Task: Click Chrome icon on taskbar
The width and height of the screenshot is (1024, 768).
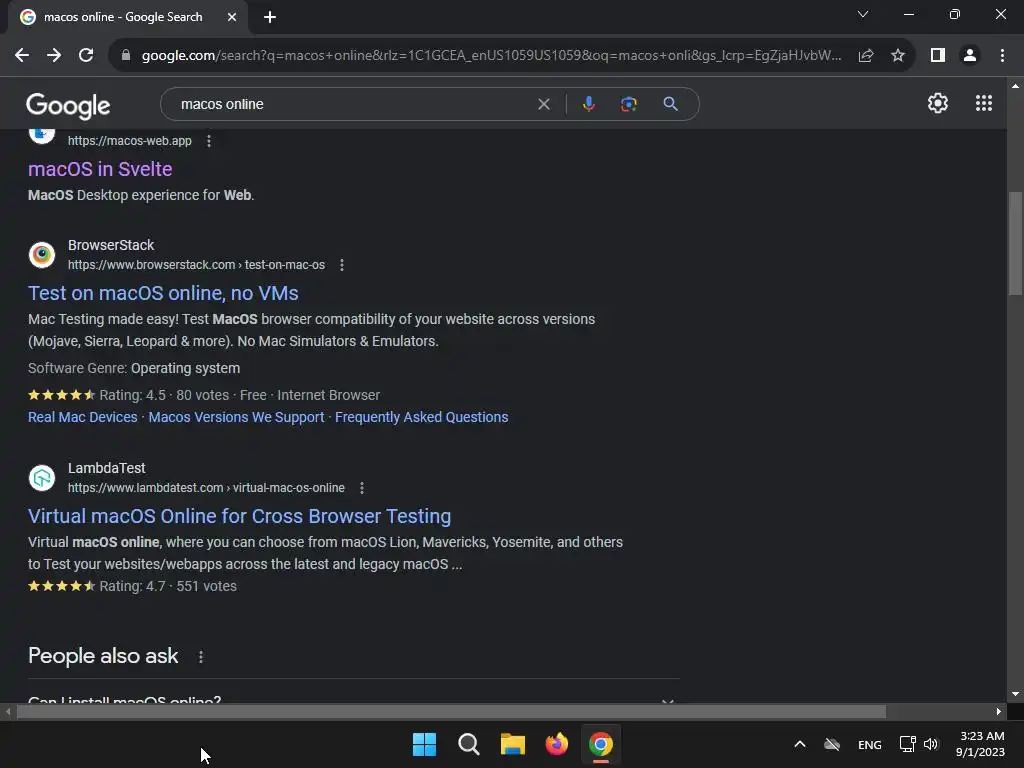Action: pyautogui.click(x=601, y=744)
